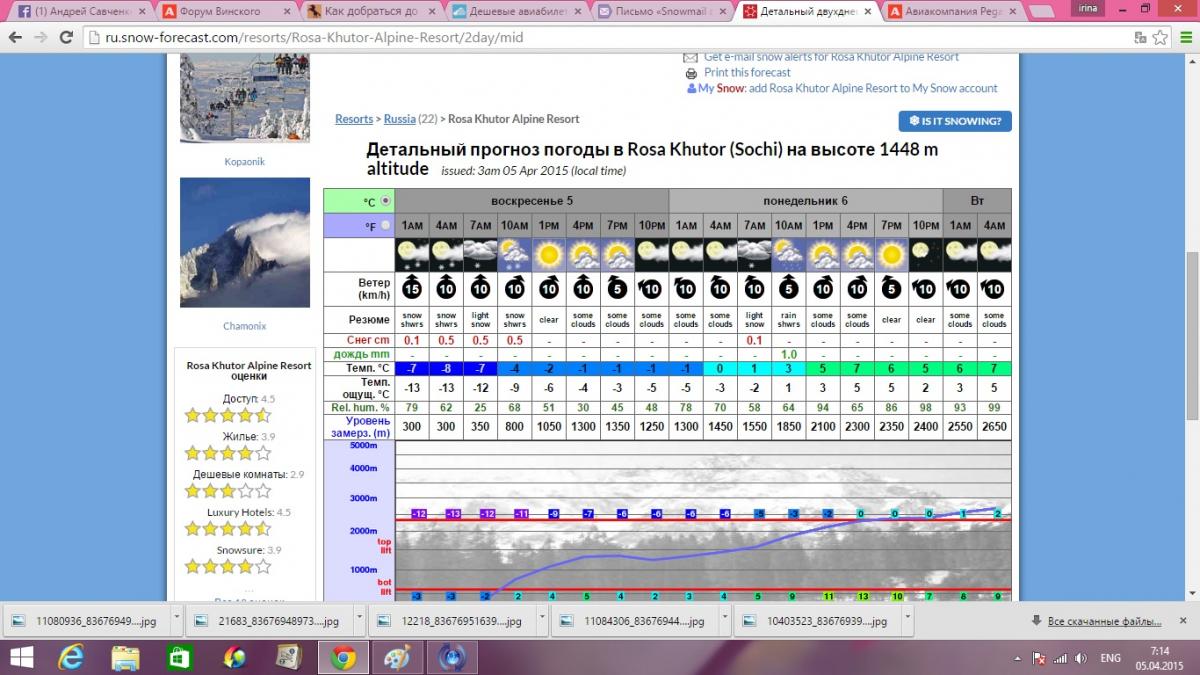Screen dimensions: 1200x675
Task: Click the 1PM Sunday clear sun icon
Action: pyautogui.click(x=549, y=253)
